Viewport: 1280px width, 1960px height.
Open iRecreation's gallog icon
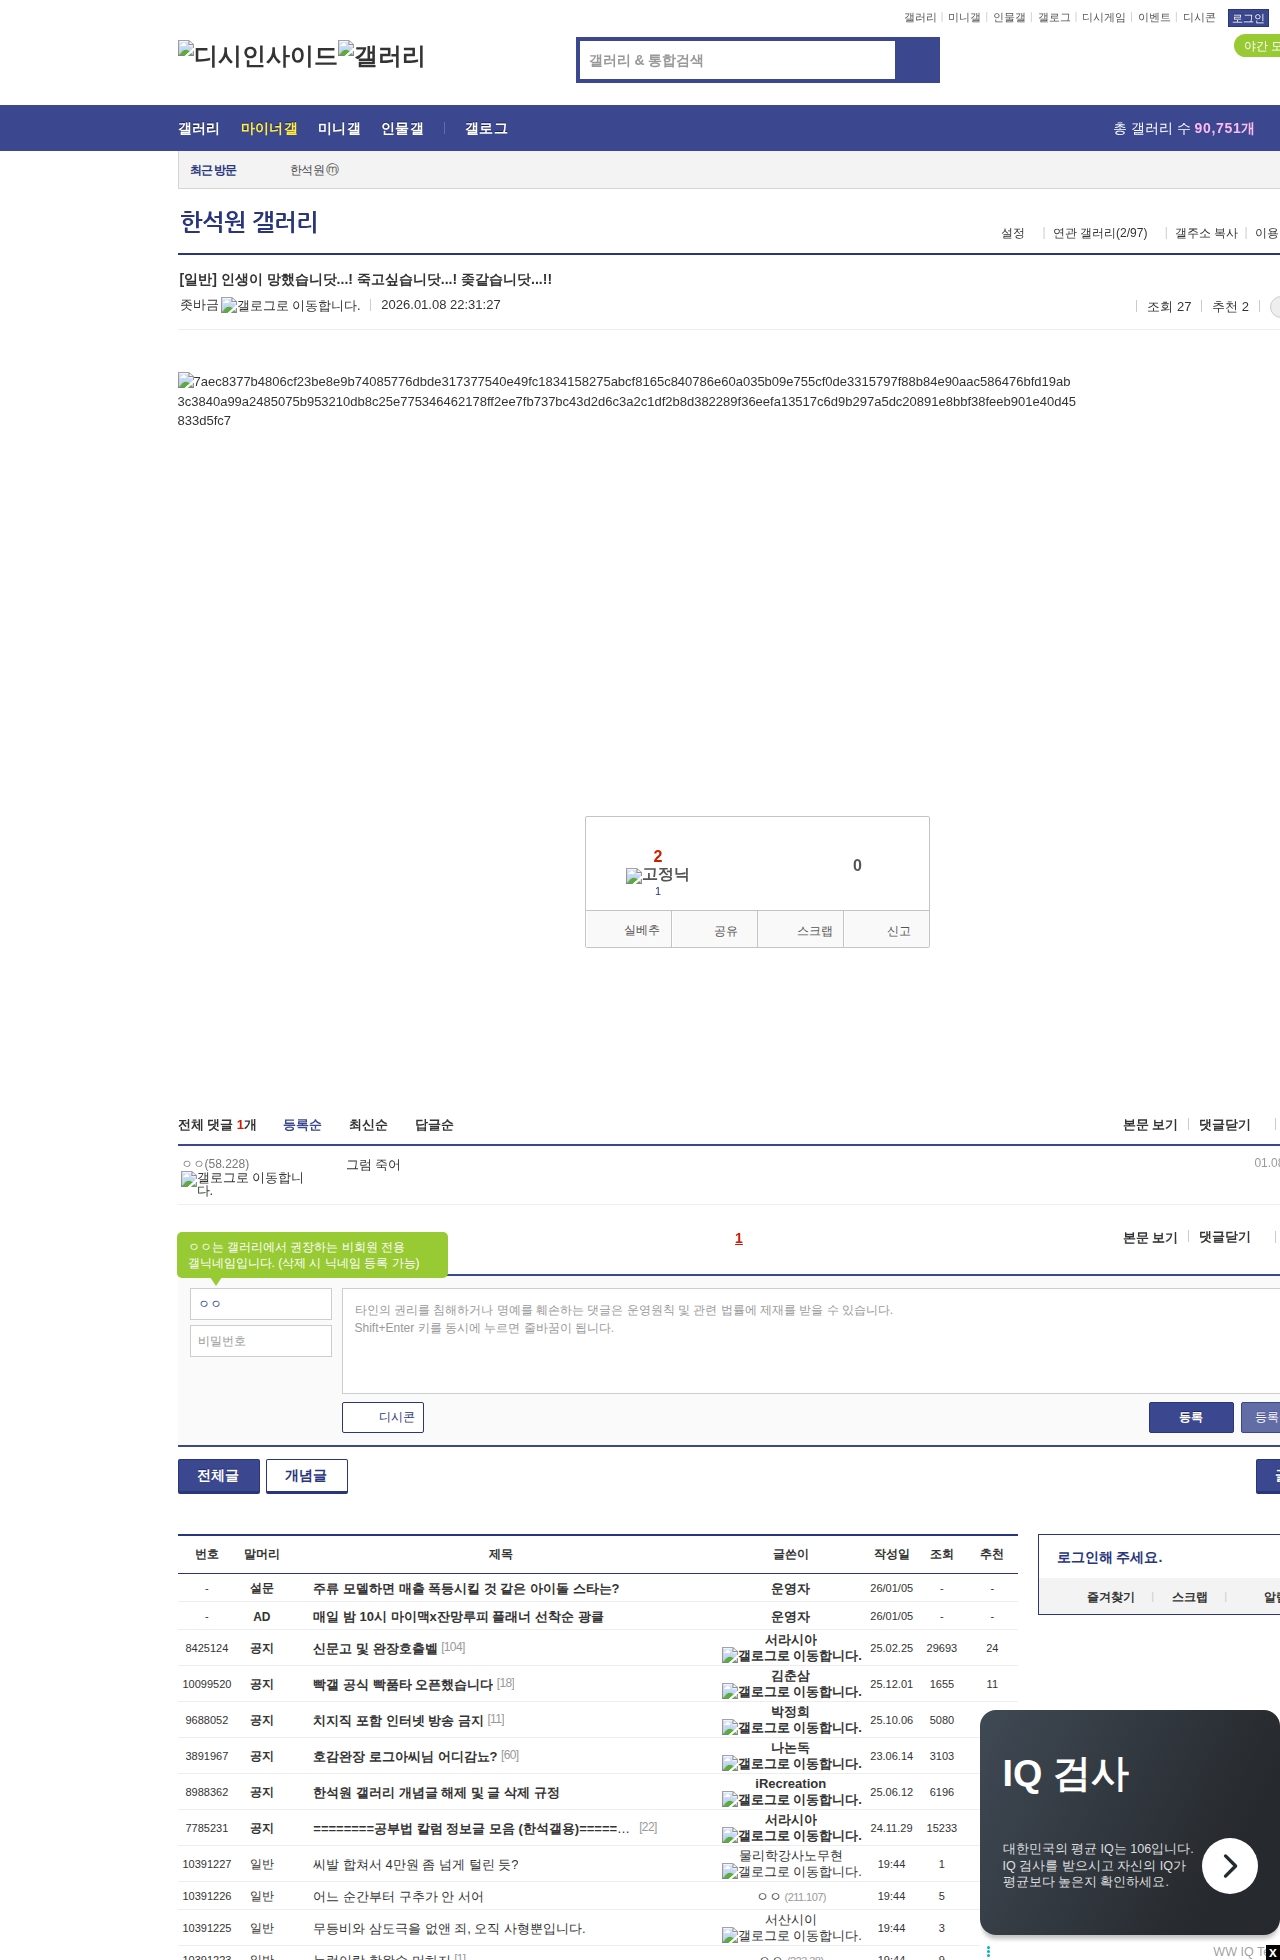click(x=791, y=1800)
